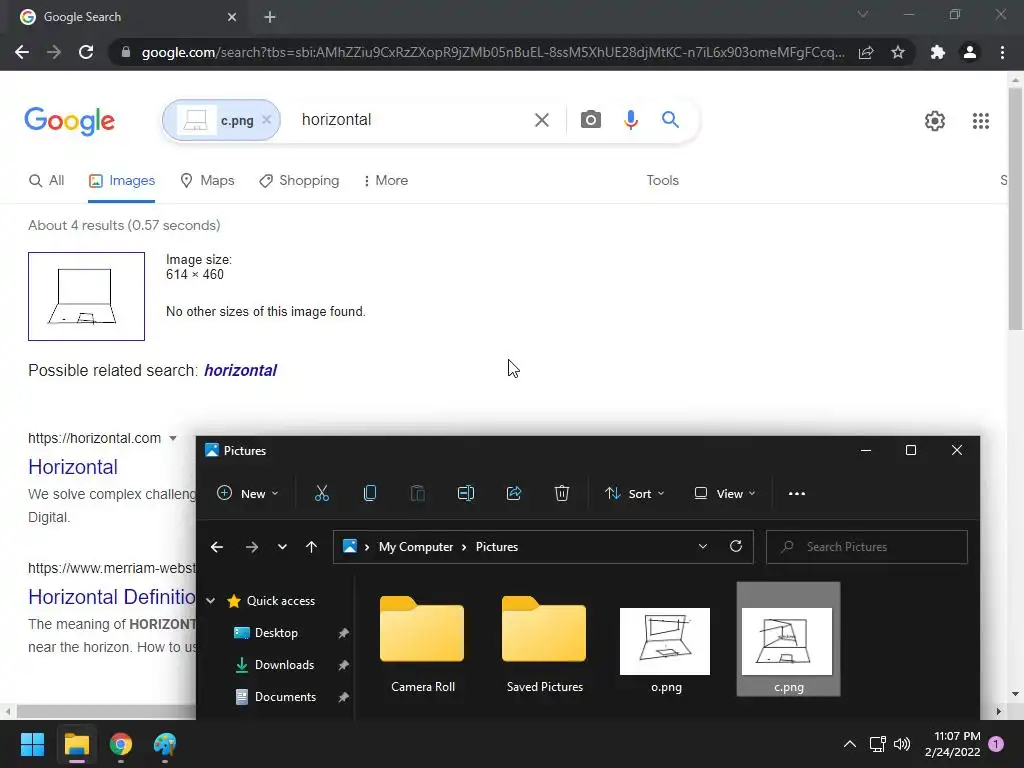
Task: Click My Computer in the breadcrumb
Action: pos(416,547)
